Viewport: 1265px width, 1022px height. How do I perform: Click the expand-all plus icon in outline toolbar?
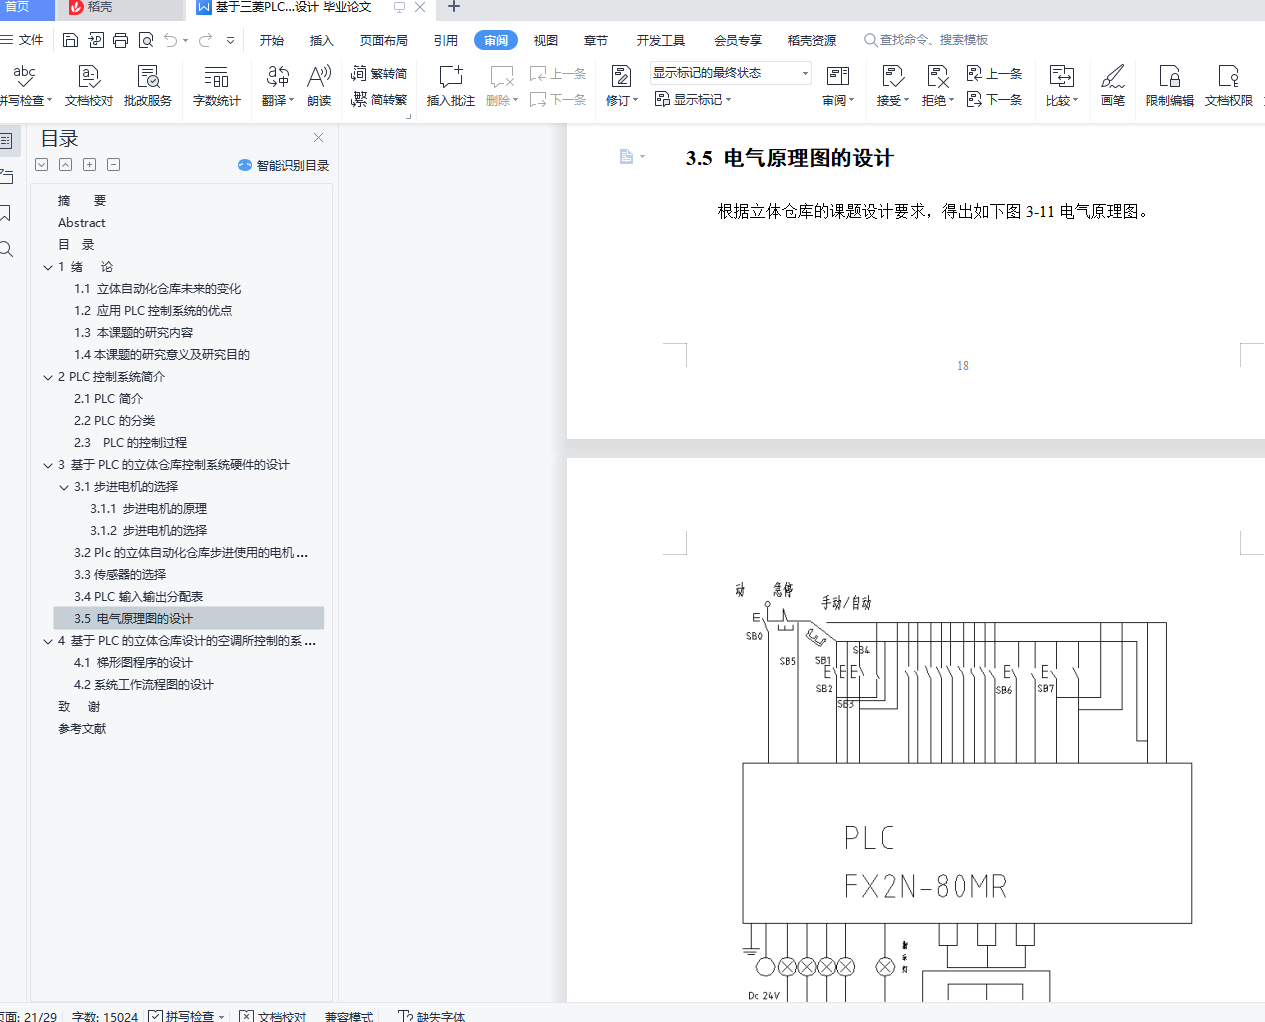(x=89, y=164)
